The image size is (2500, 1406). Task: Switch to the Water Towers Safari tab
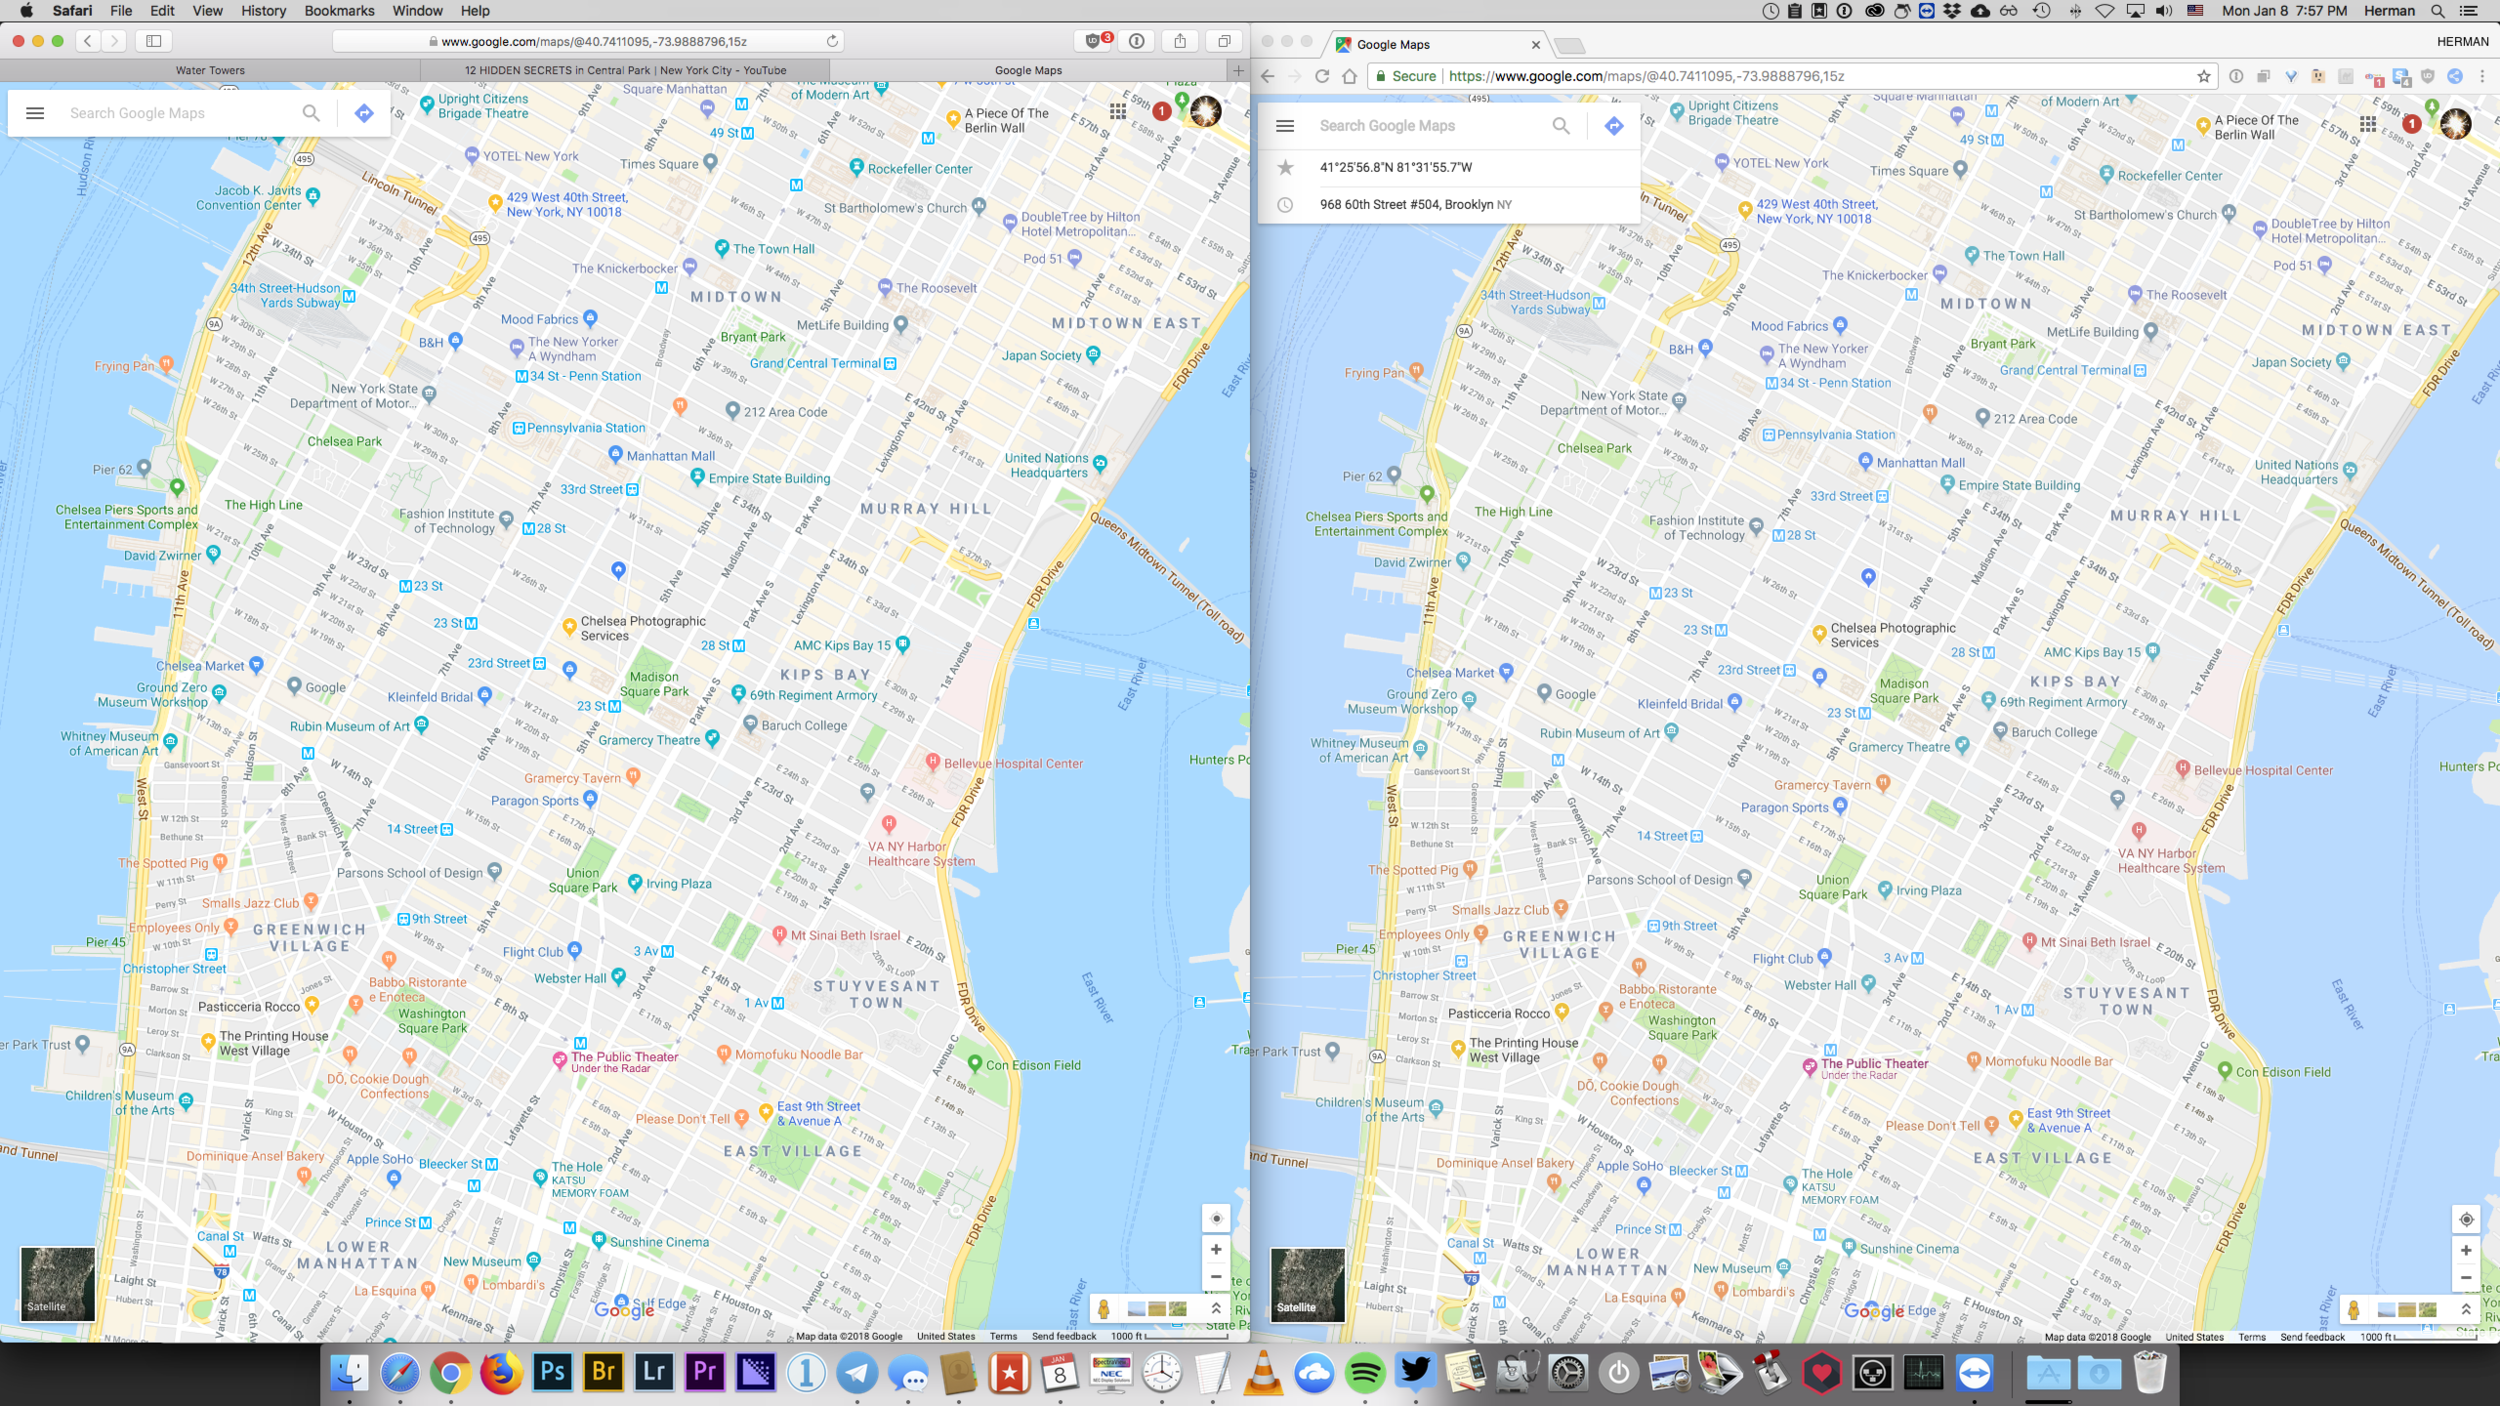point(210,70)
